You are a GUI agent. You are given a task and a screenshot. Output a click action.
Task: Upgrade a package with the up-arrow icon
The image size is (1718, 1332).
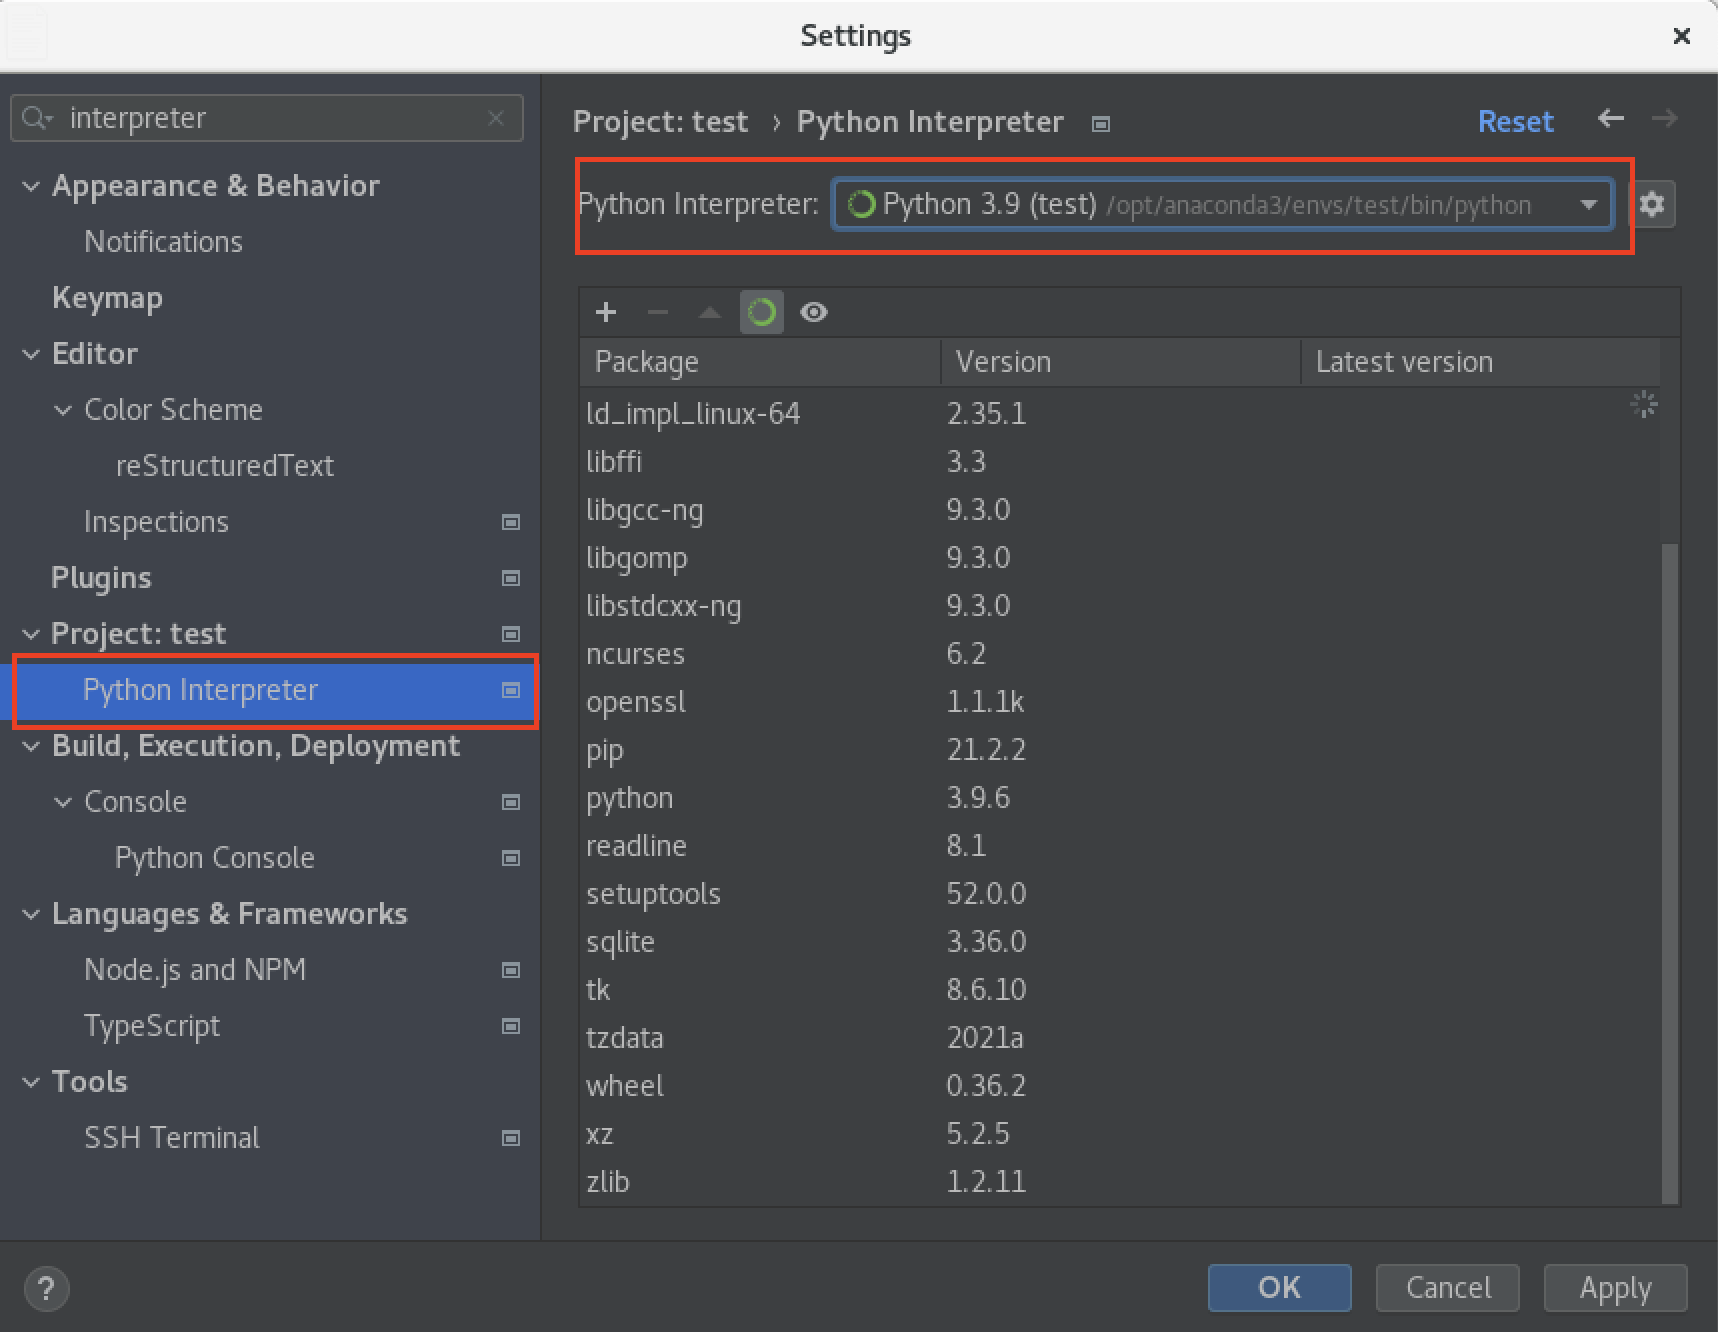[x=709, y=312]
